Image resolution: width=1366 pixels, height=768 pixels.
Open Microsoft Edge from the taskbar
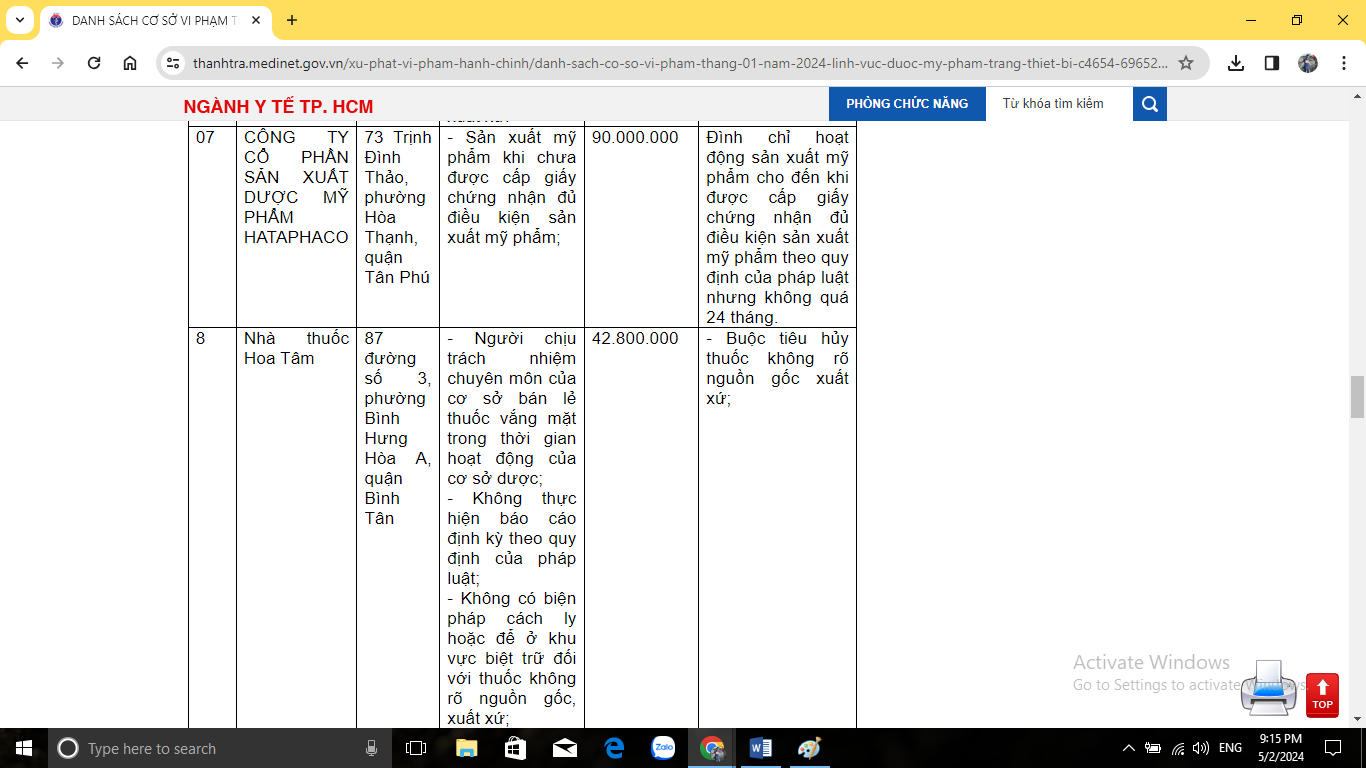(614, 748)
